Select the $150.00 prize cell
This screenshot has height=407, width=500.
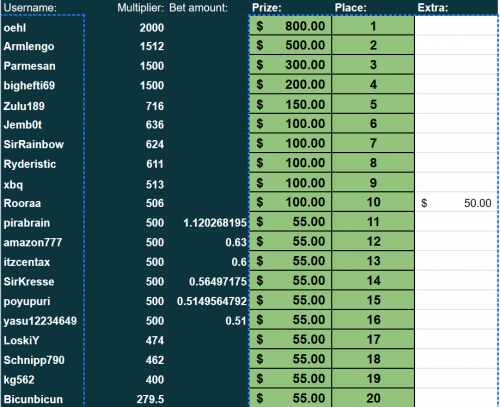[x=290, y=104]
